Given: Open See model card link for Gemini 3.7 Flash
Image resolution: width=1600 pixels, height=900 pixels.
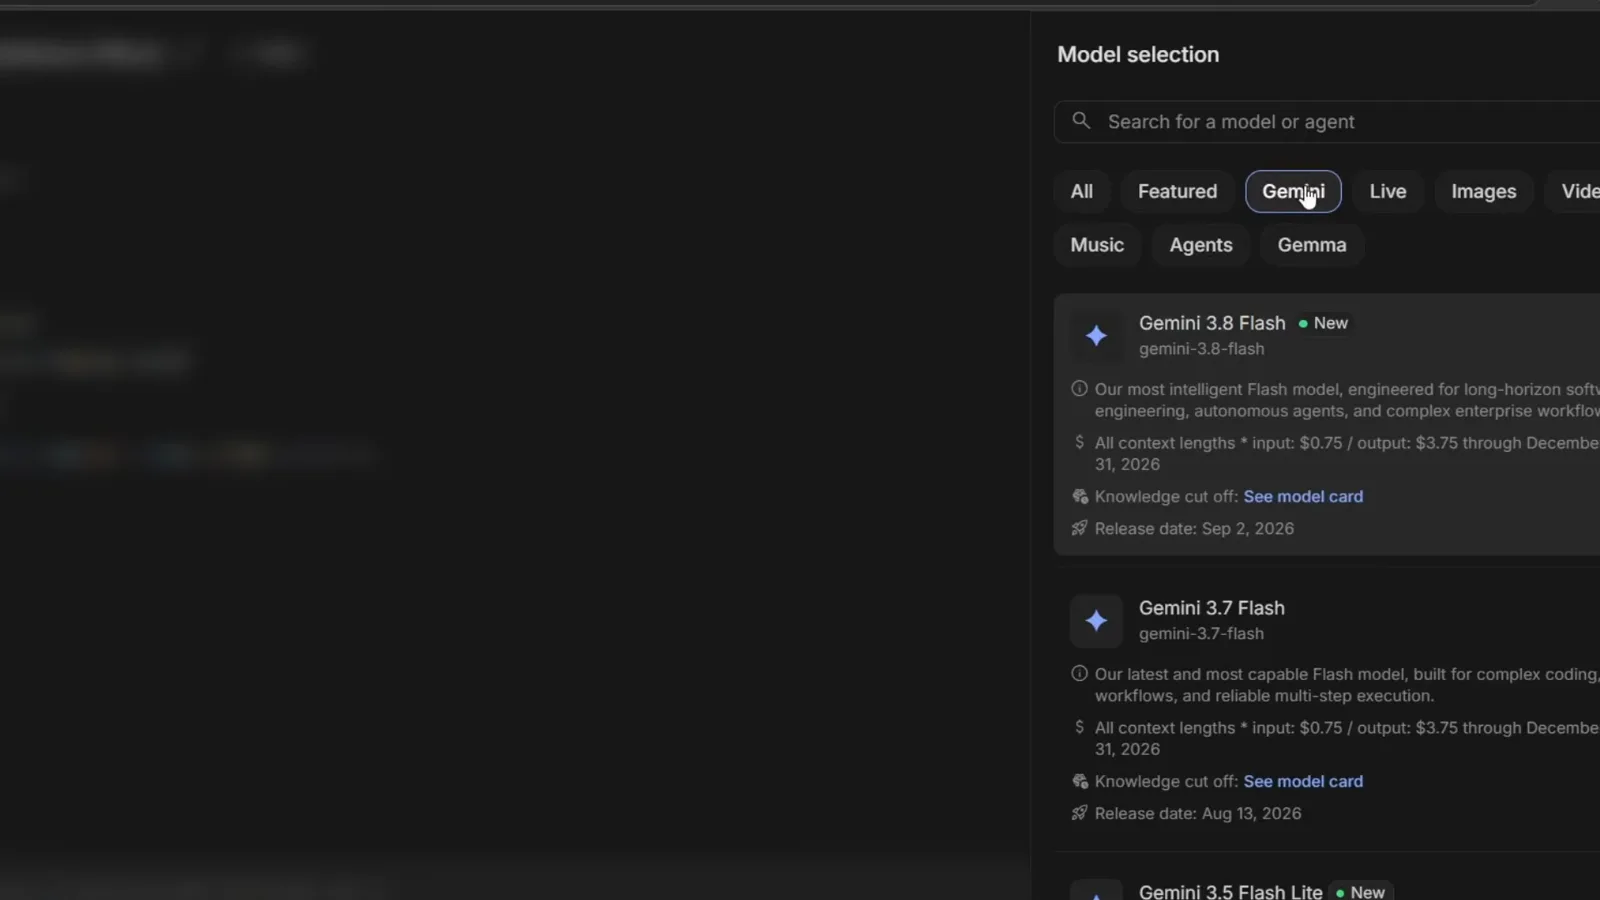Looking at the screenshot, I should click(x=1303, y=781).
